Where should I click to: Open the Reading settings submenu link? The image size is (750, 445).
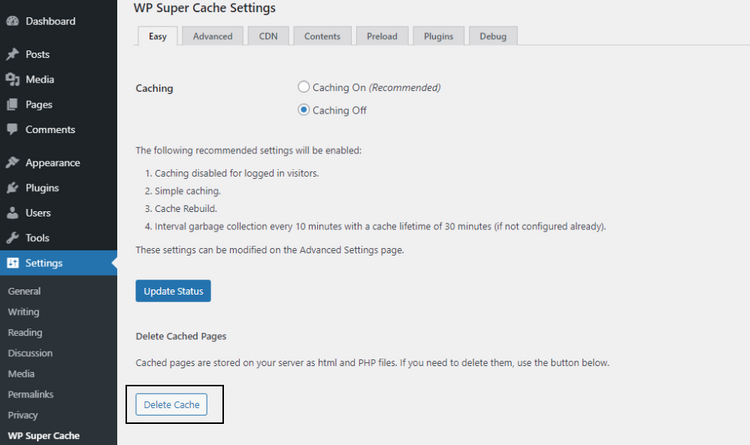(25, 333)
